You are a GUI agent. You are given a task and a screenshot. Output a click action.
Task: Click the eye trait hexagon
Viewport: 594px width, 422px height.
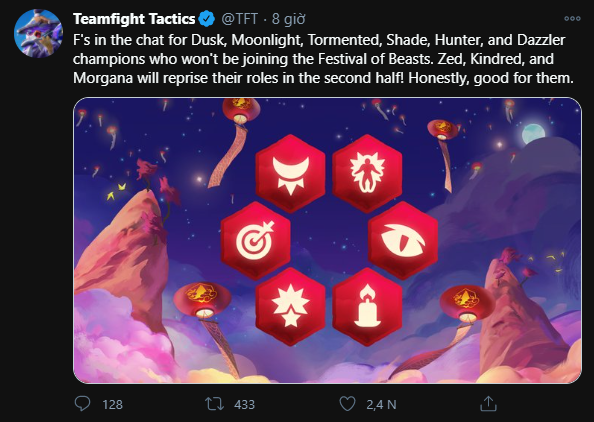pyautogui.click(x=403, y=241)
